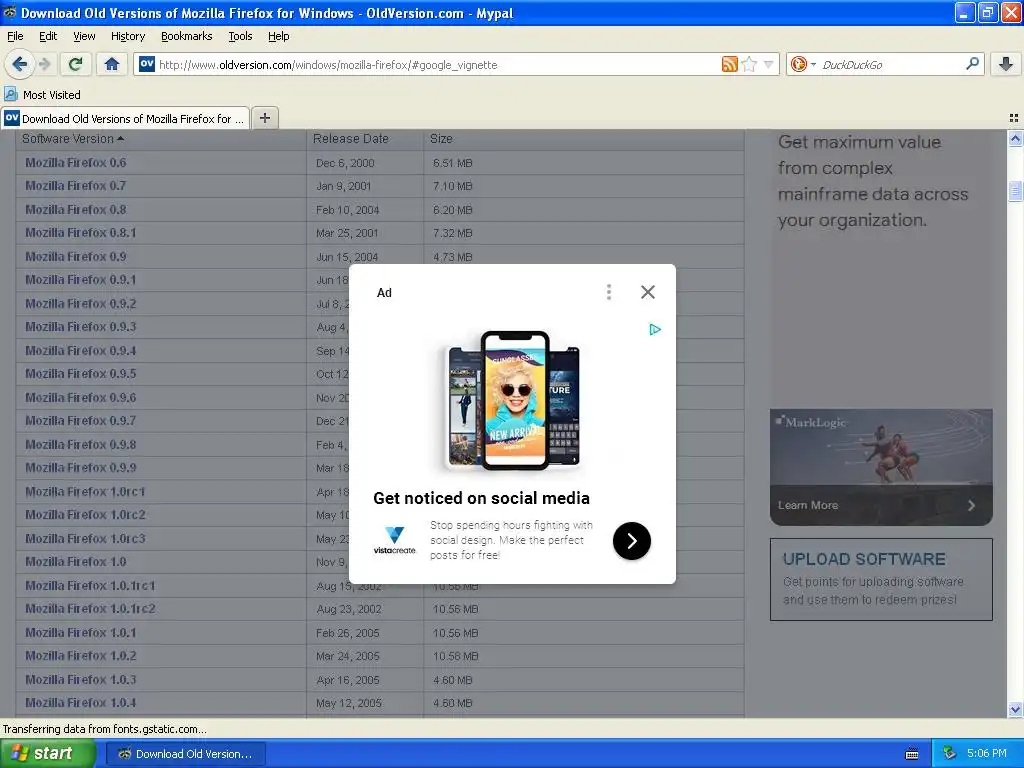This screenshot has height=768, width=1024.
Task: Open the Mozilla Firefox 0.7 link
Action: pyautogui.click(x=76, y=185)
